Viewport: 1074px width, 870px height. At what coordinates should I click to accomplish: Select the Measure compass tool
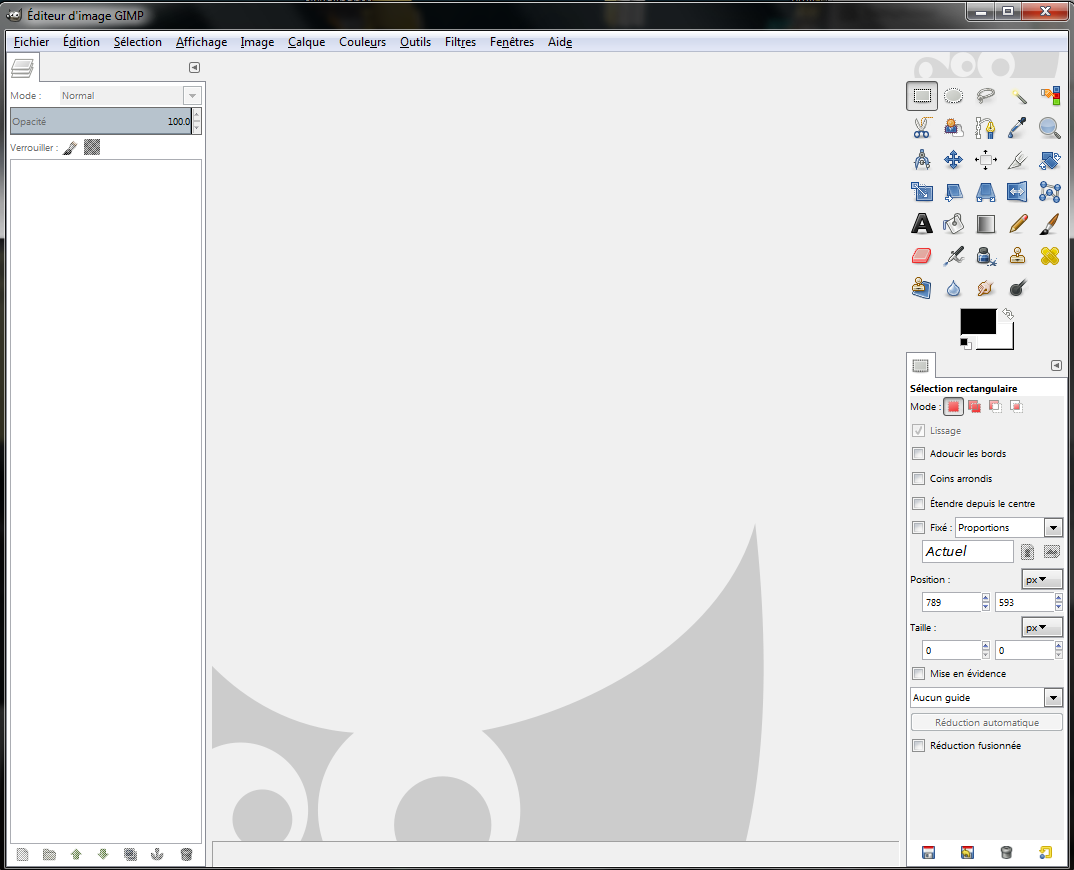[x=921, y=160]
